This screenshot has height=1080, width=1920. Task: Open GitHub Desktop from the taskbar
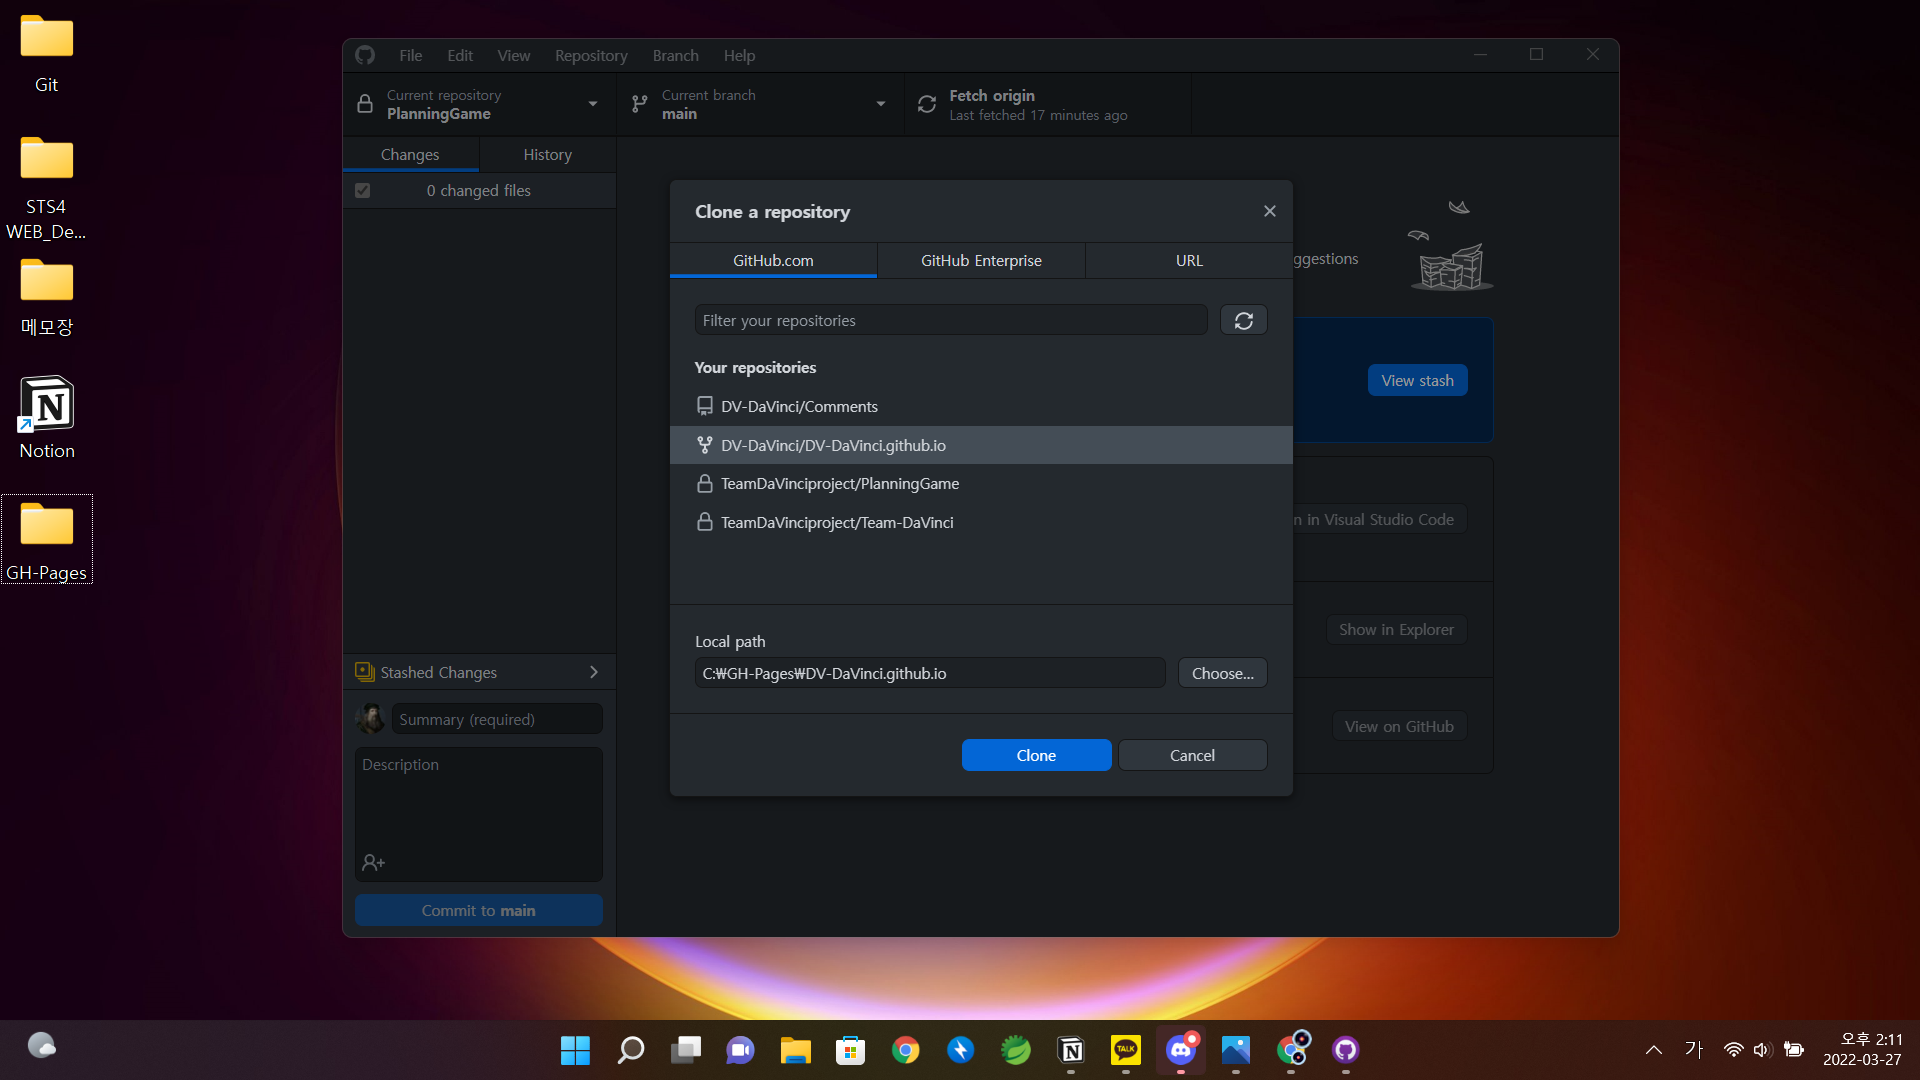(1345, 1049)
